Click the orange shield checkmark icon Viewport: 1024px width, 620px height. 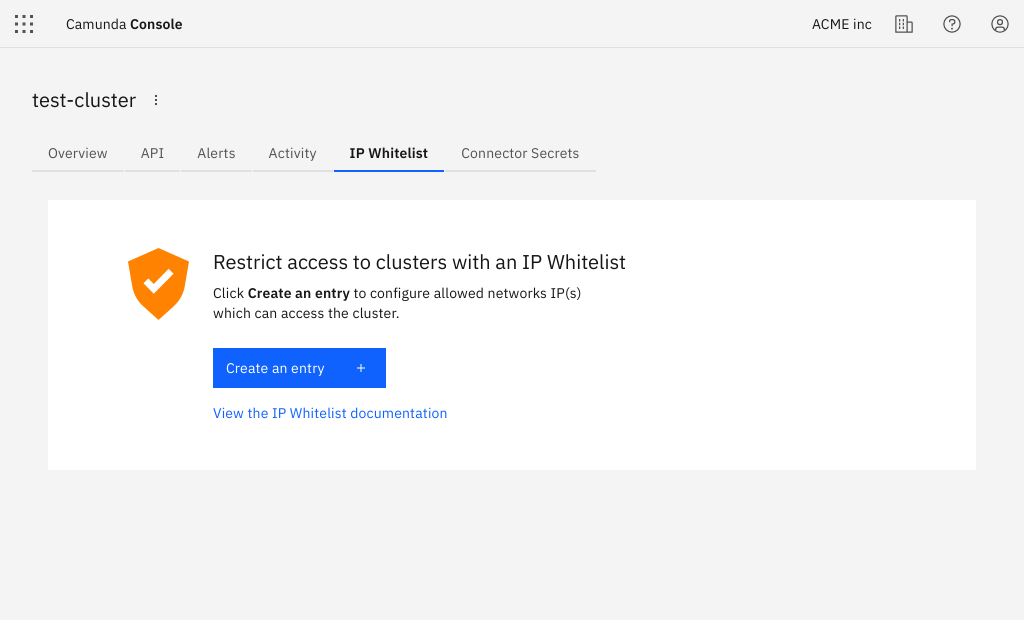tap(158, 283)
